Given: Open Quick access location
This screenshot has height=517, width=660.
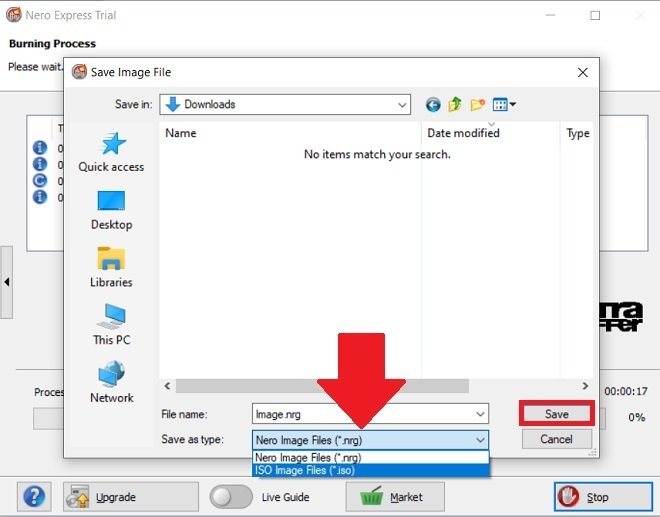Looking at the screenshot, I should (111, 152).
